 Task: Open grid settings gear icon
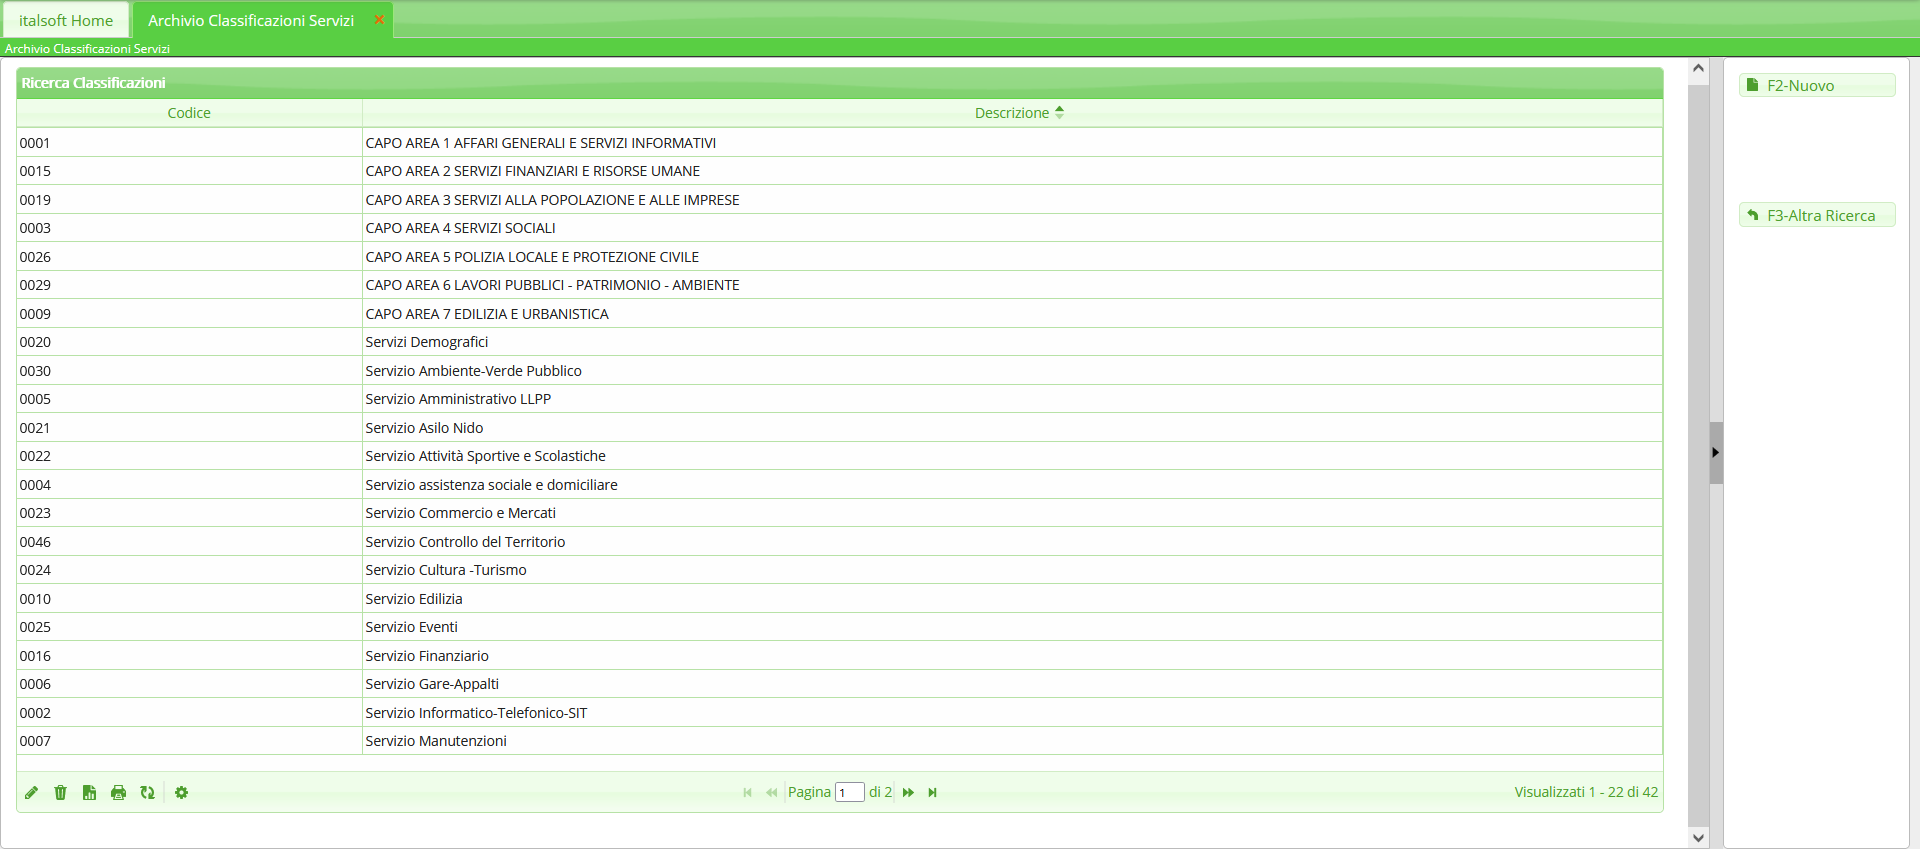pos(181,793)
